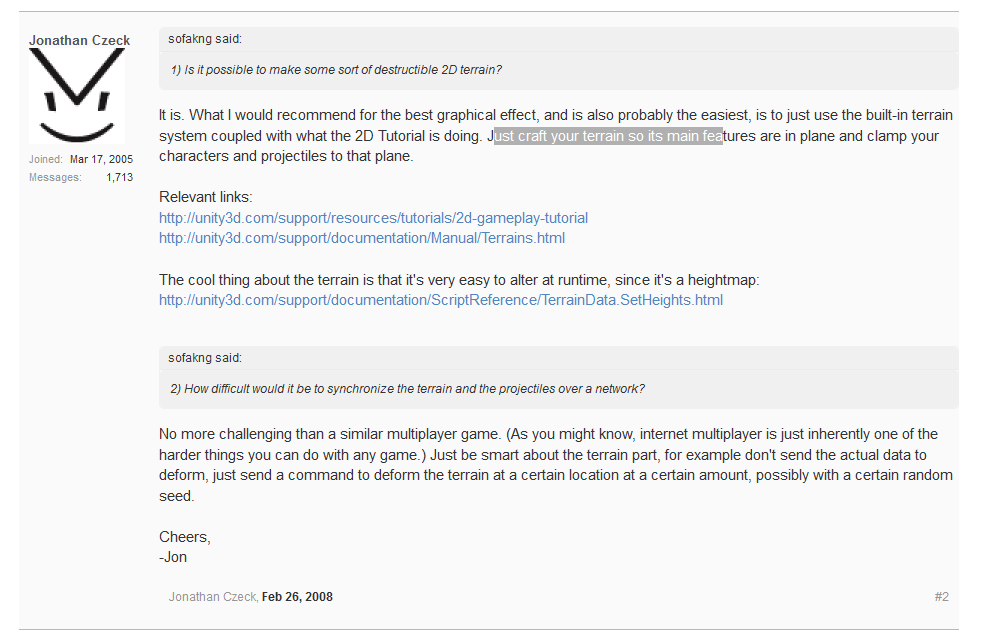Viewport: 1006px width, 632px height.
Task: Click Jonathan Czeck's name in post footer
Action: [212, 597]
